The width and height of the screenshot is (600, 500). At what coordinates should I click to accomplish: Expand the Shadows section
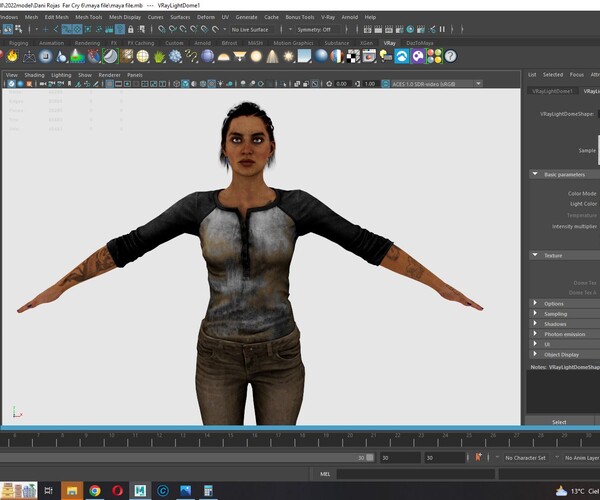click(564, 324)
